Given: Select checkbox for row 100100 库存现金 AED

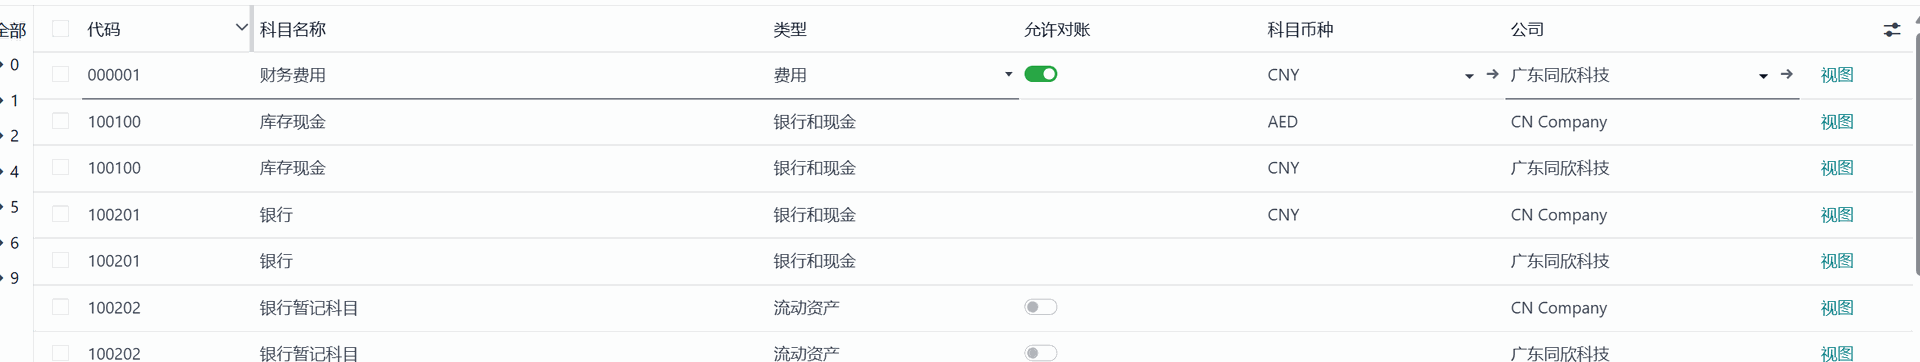Looking at the screenshot, I should tap(61, 121).
